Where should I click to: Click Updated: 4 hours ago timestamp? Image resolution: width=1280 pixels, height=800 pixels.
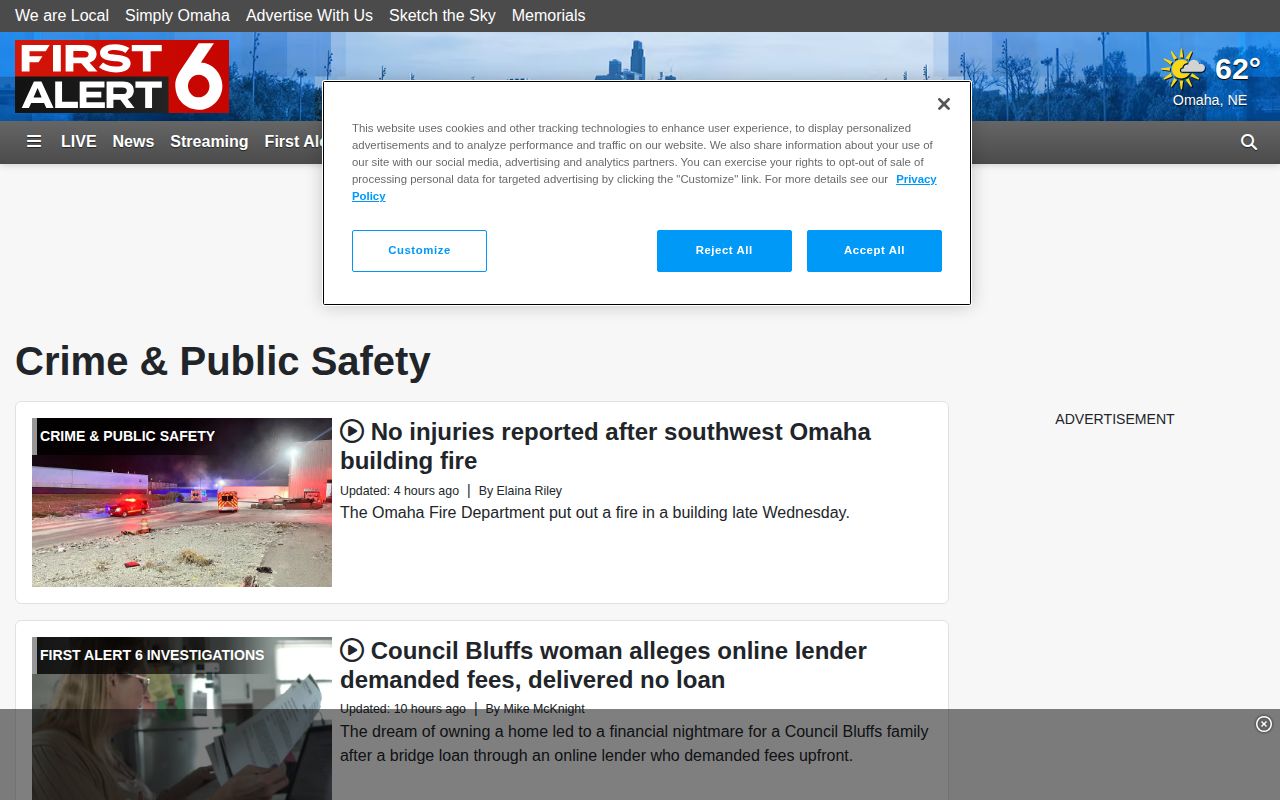[x=399, y=491]
